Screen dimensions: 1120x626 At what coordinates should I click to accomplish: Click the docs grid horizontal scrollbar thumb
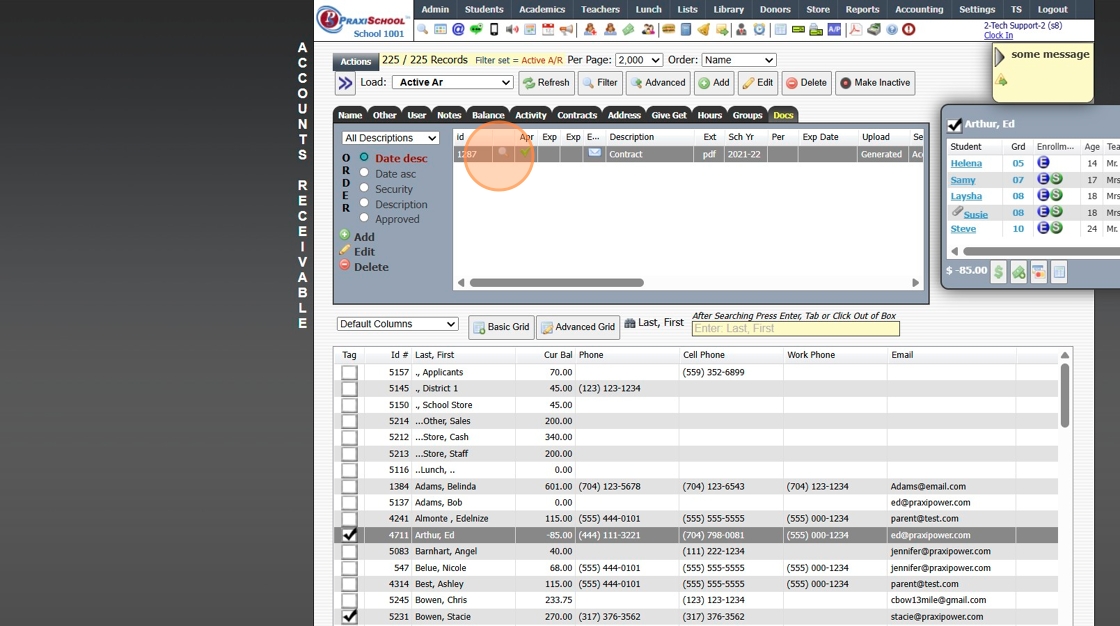(x=556, y=283)
